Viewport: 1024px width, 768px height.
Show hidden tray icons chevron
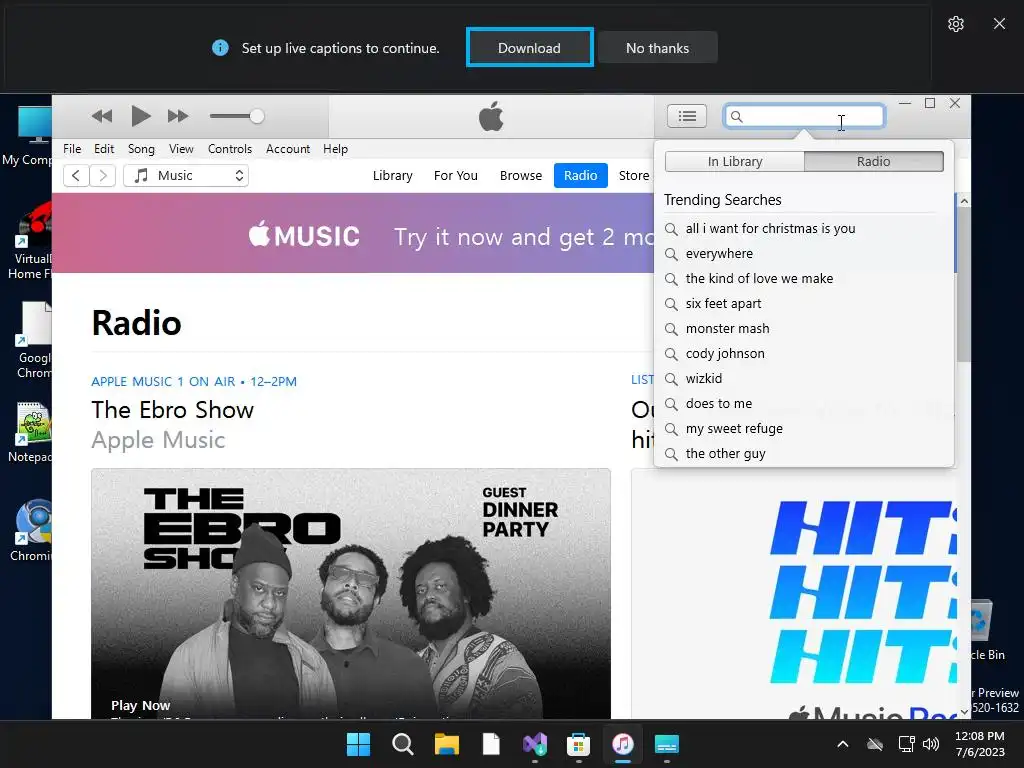pyautogui.click(x=843, y=744)
